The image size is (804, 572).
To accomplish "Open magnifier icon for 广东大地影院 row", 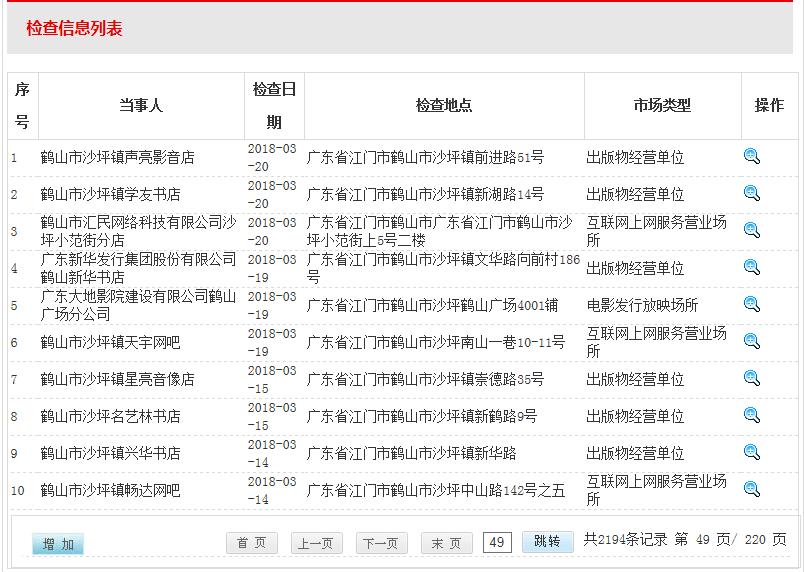I will point(752,304).
